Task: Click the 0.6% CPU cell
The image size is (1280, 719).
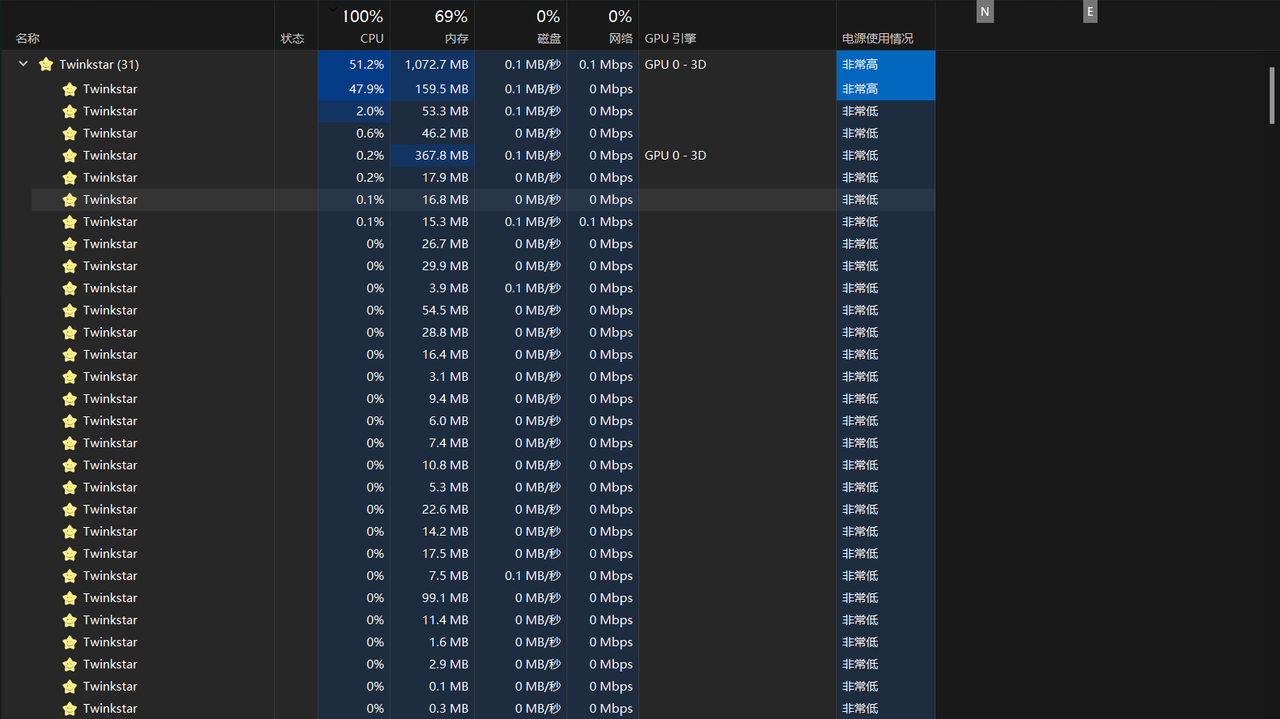Action: tap(354, 133)
